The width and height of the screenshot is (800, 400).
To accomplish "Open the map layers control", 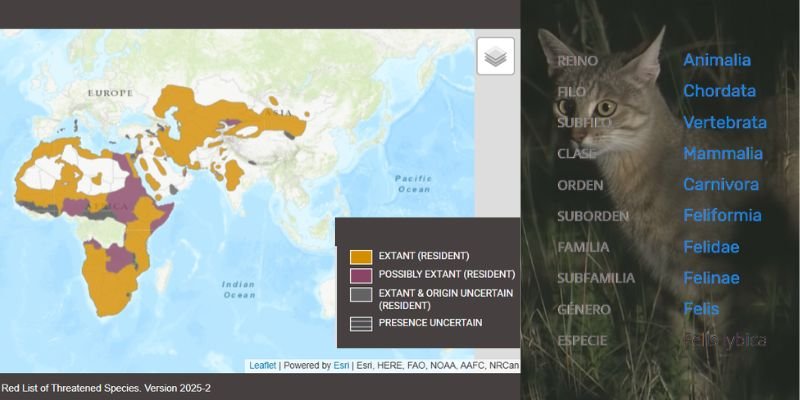I will pos(495,57).
